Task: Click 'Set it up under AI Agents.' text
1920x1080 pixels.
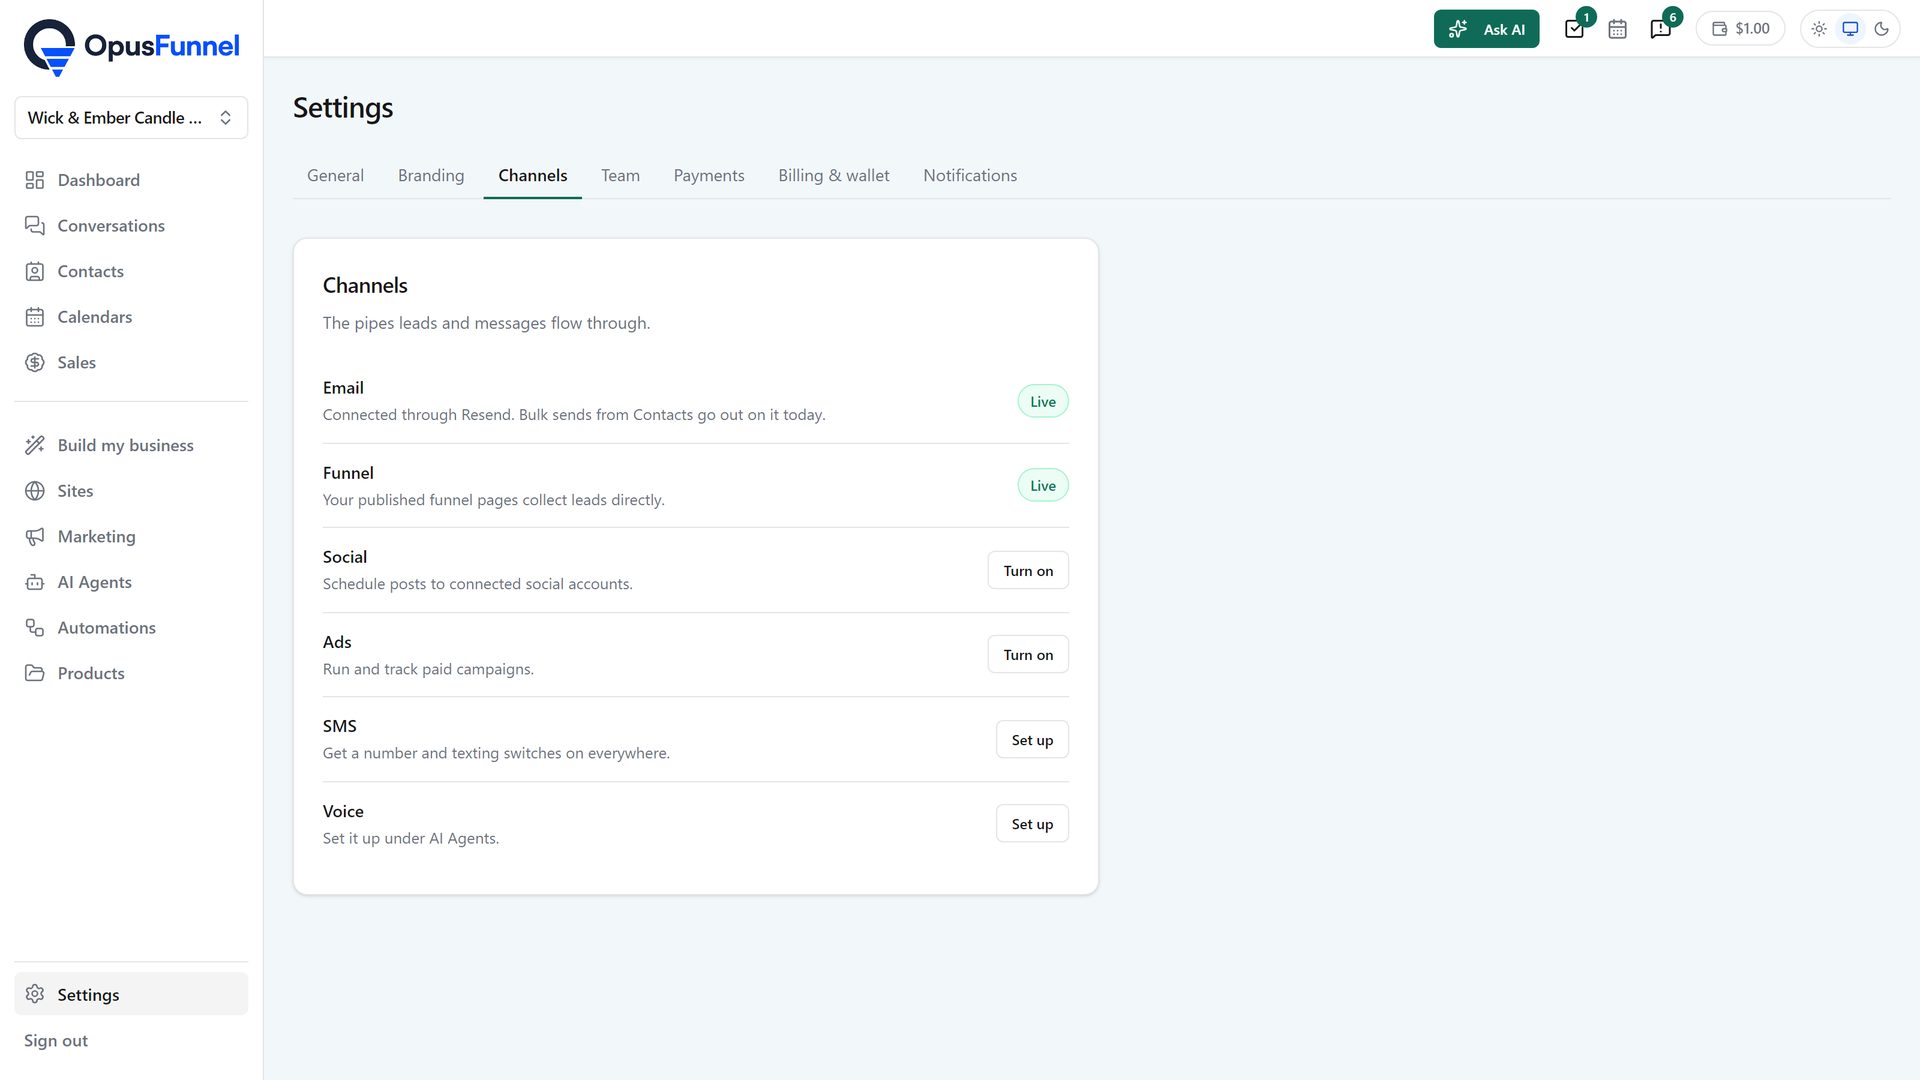Action: (411, 839)
